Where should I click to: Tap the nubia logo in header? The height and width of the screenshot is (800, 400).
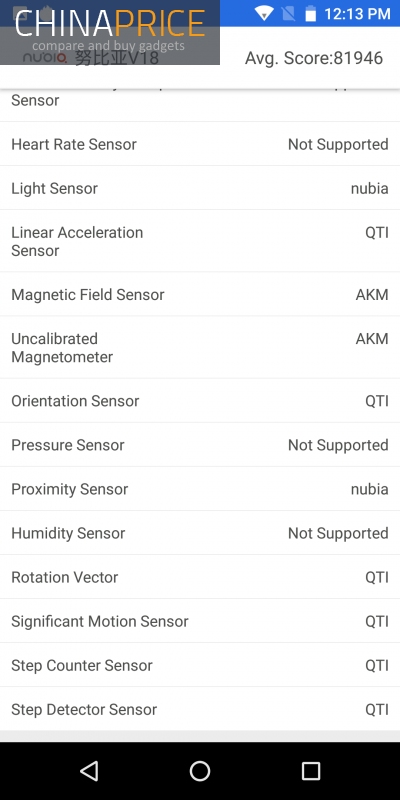45,58
